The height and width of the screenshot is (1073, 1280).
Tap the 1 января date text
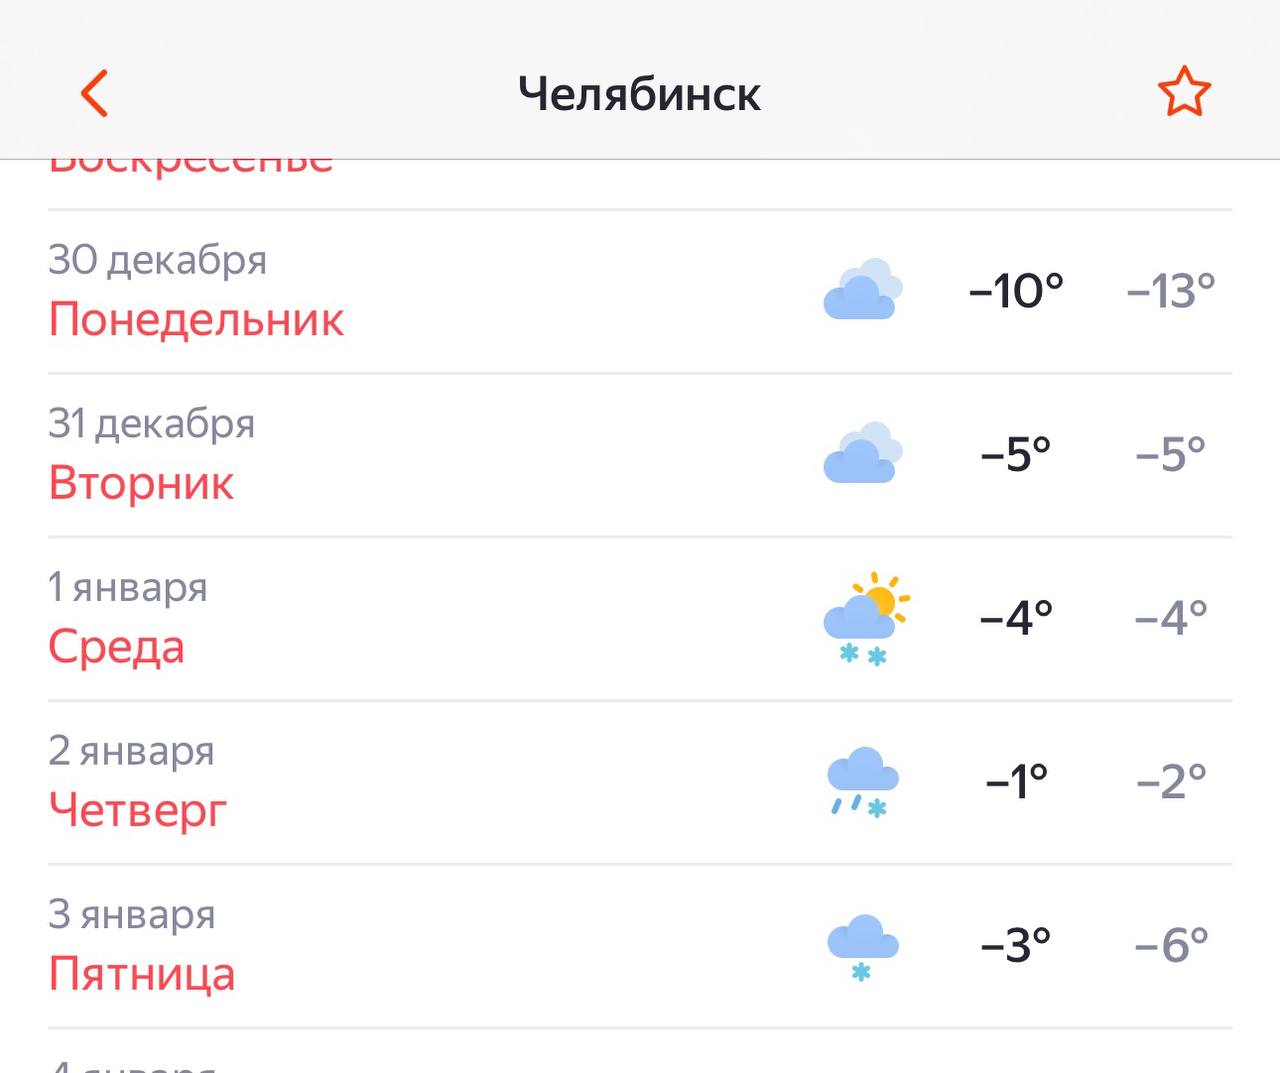128,587
